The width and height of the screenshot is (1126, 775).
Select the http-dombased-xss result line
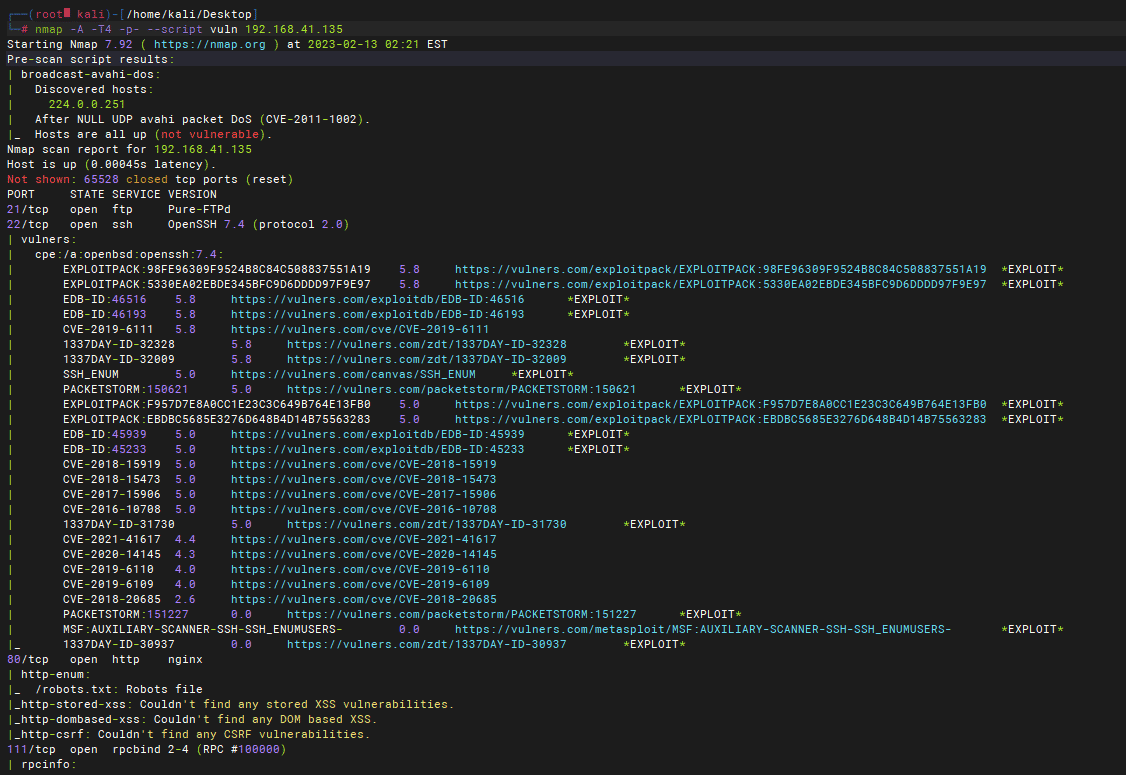point(195,720)
